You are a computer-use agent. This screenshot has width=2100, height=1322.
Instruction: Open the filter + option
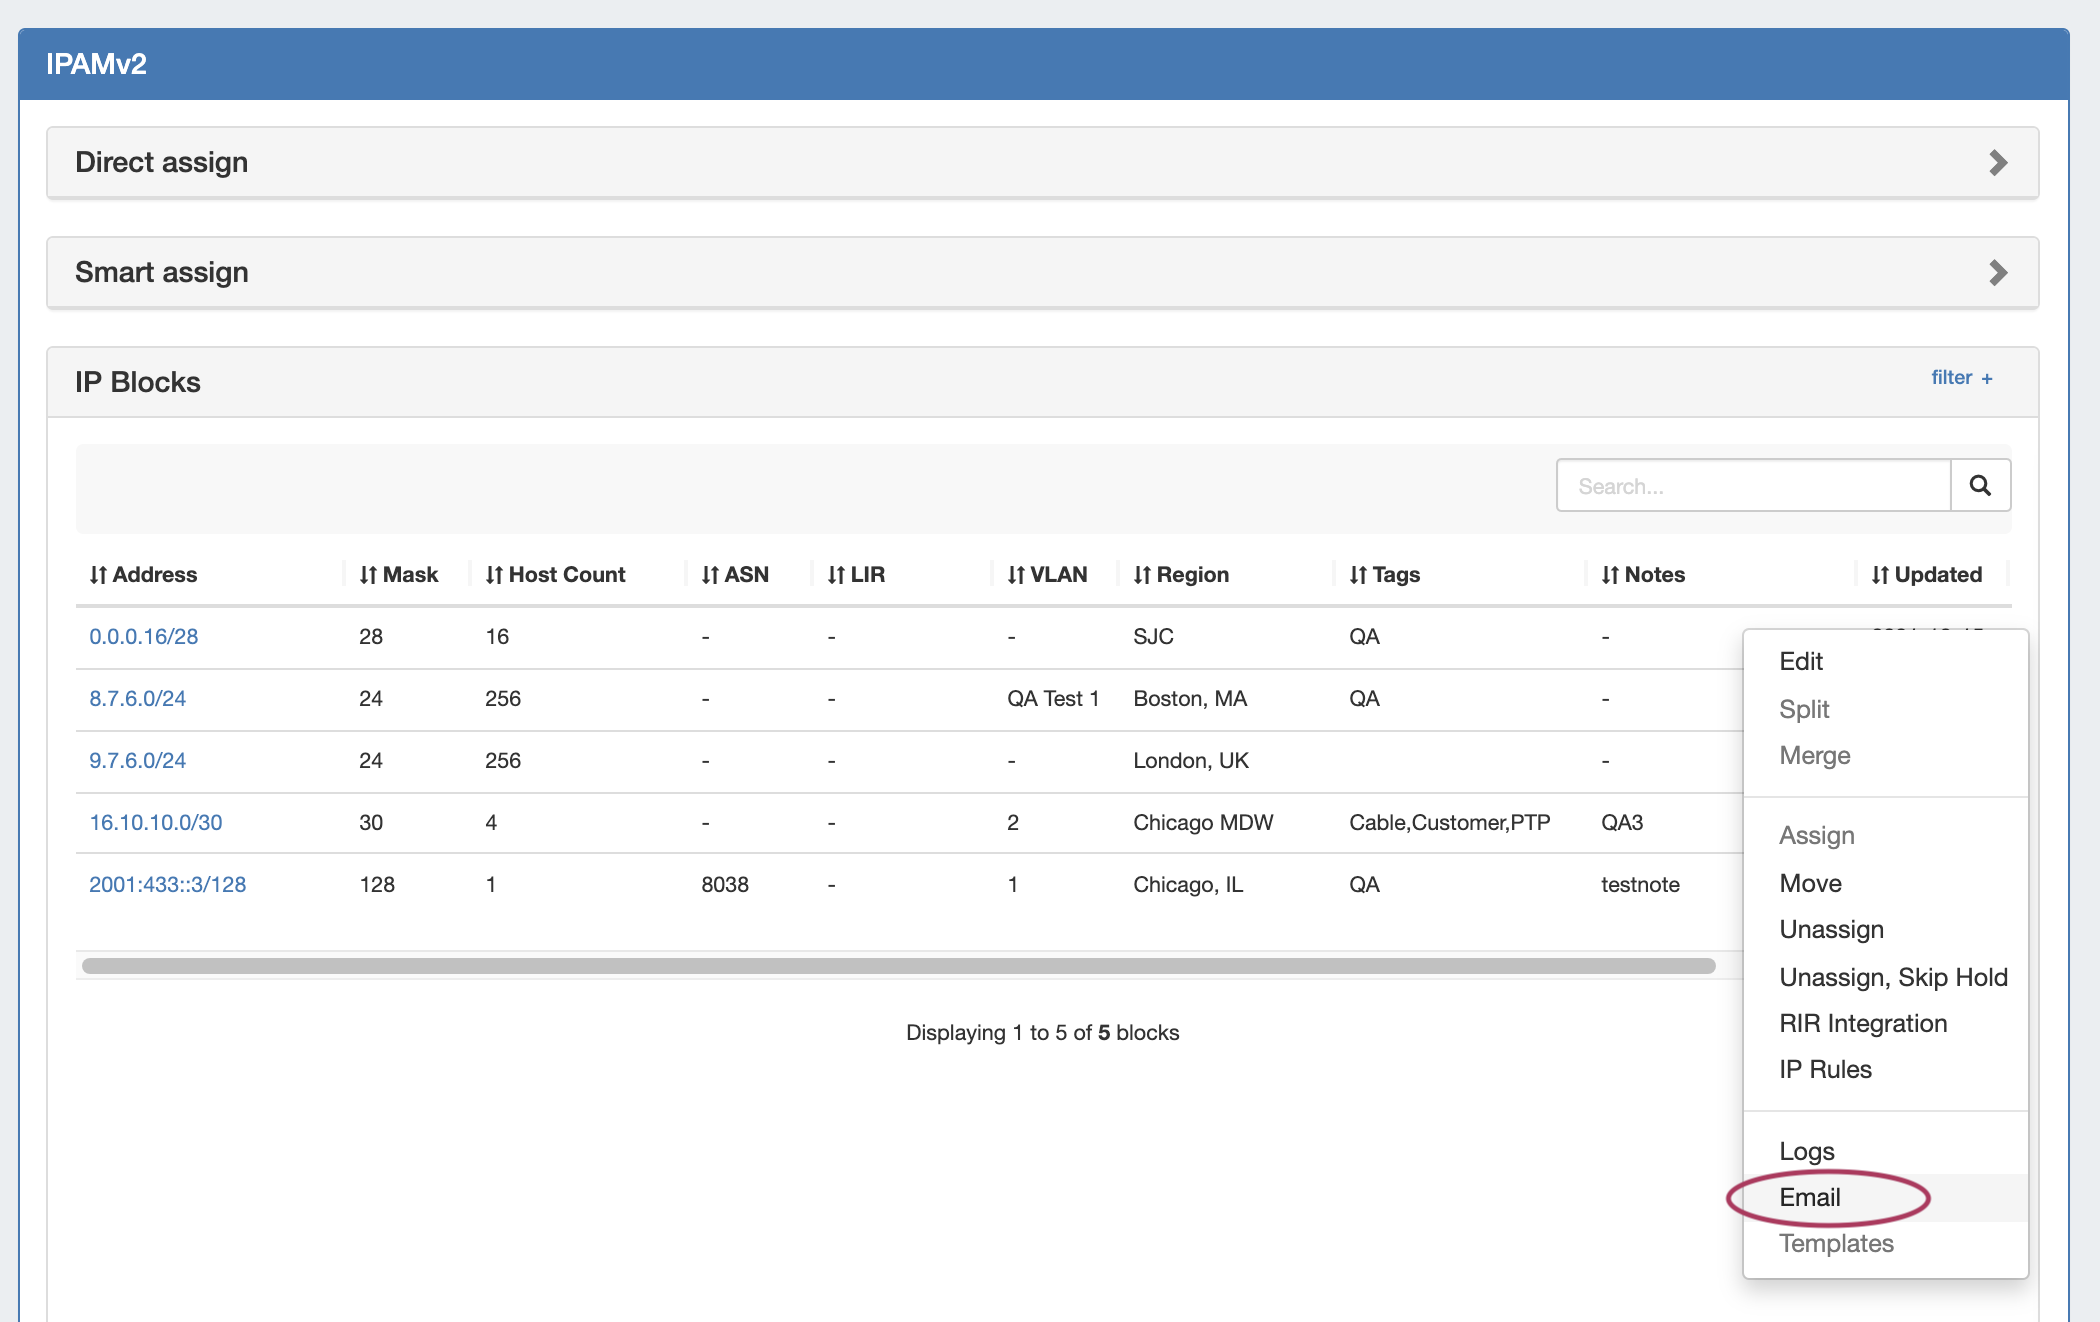click(1961, 378)
